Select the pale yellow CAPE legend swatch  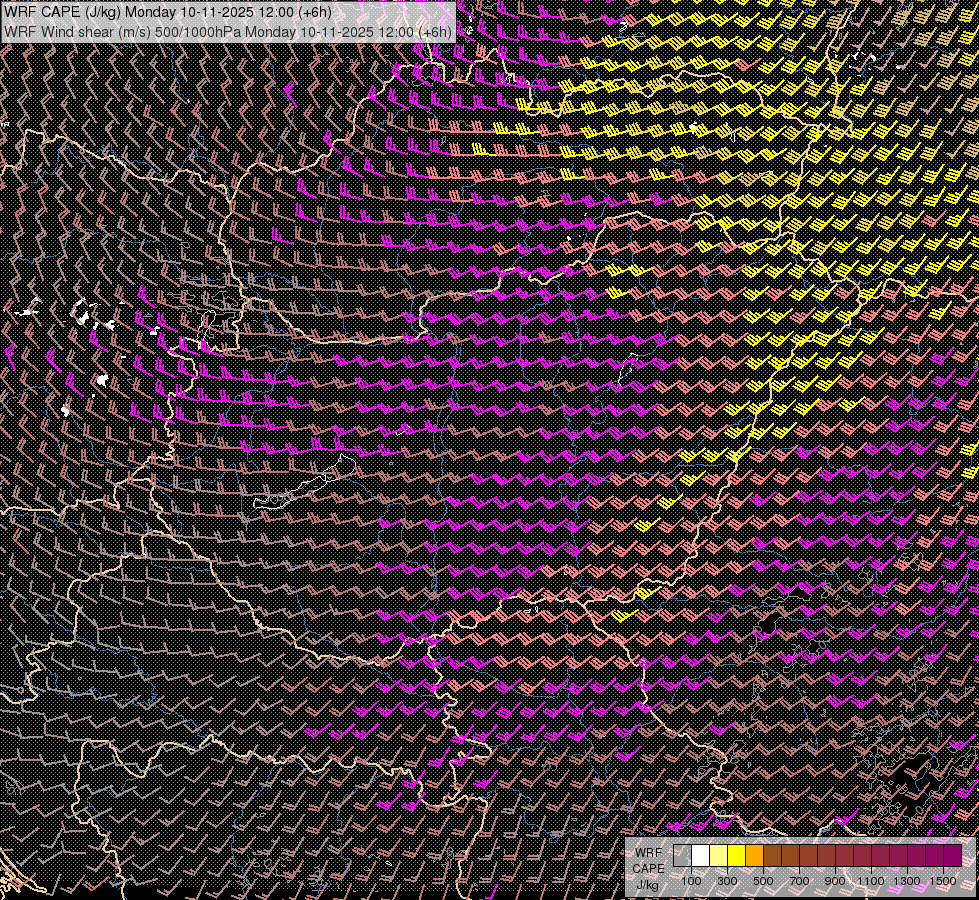click(x=718, y=856)
